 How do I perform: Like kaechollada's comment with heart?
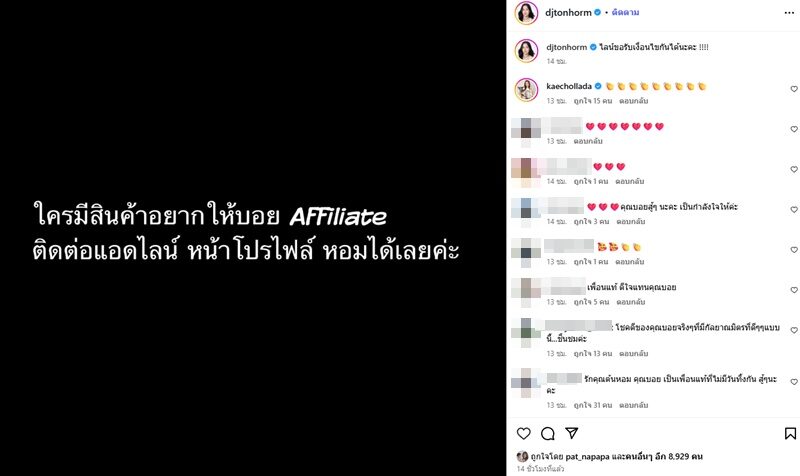794,89
